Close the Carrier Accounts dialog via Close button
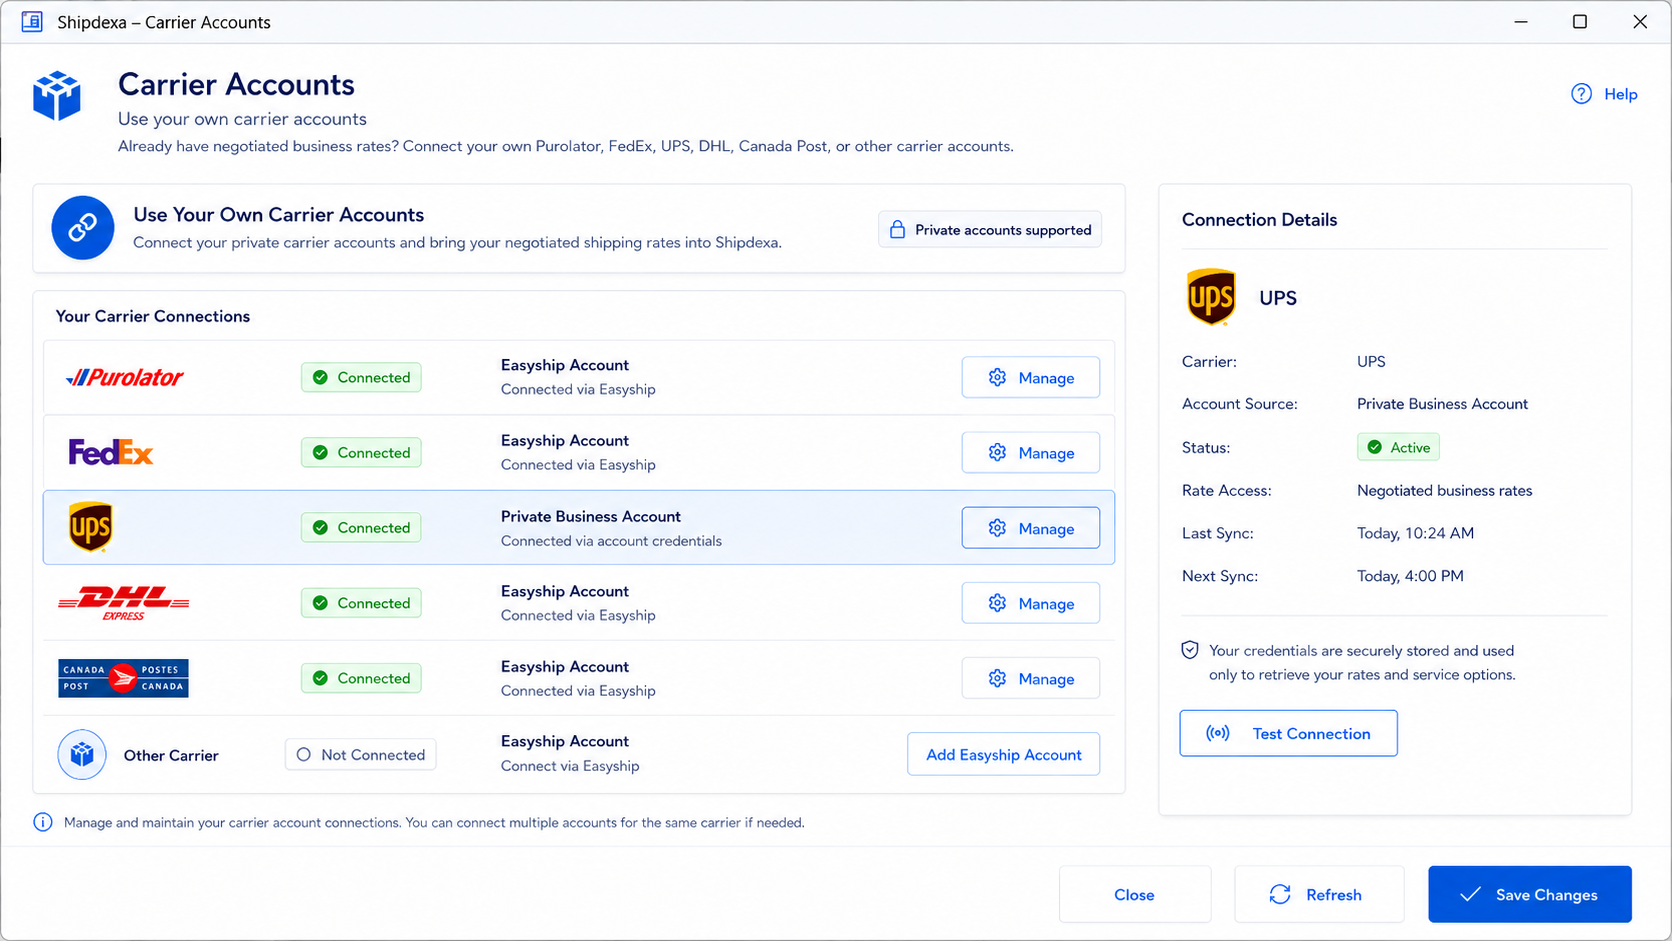This screenshot has width=1672, height=941. 1135,894
